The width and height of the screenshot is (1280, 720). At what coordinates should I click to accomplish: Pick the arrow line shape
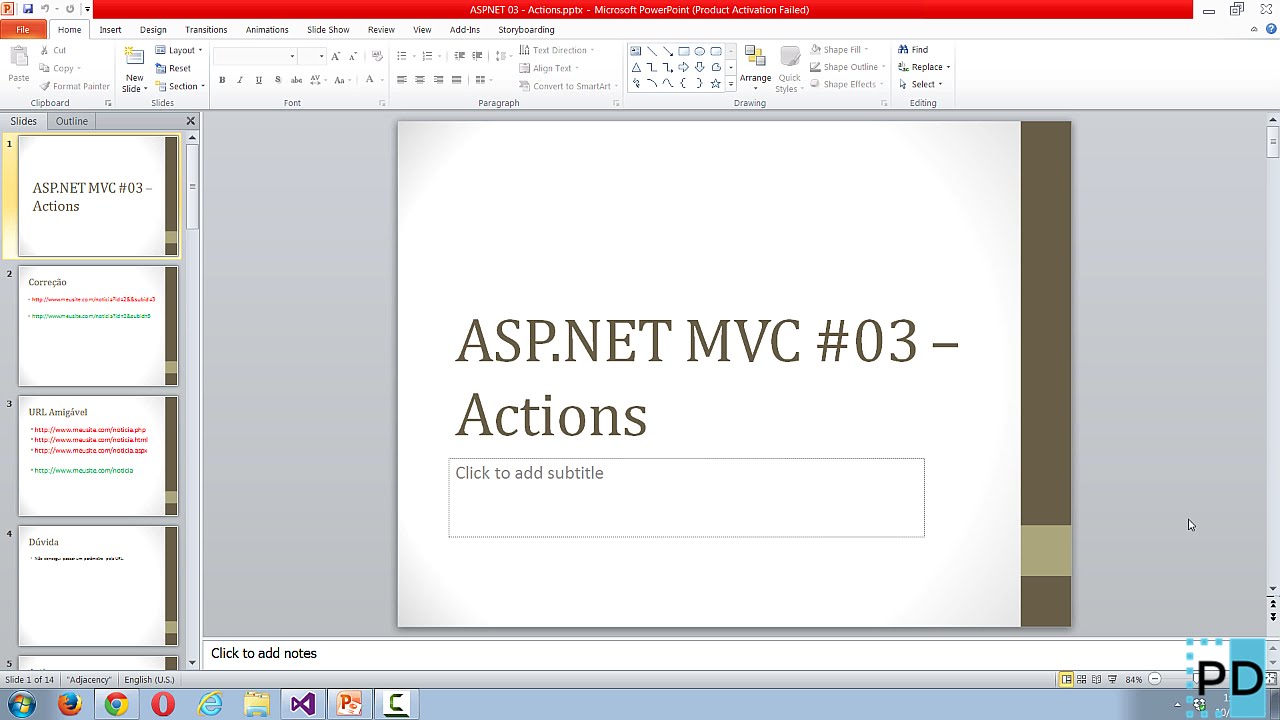[x=668, y=51]
